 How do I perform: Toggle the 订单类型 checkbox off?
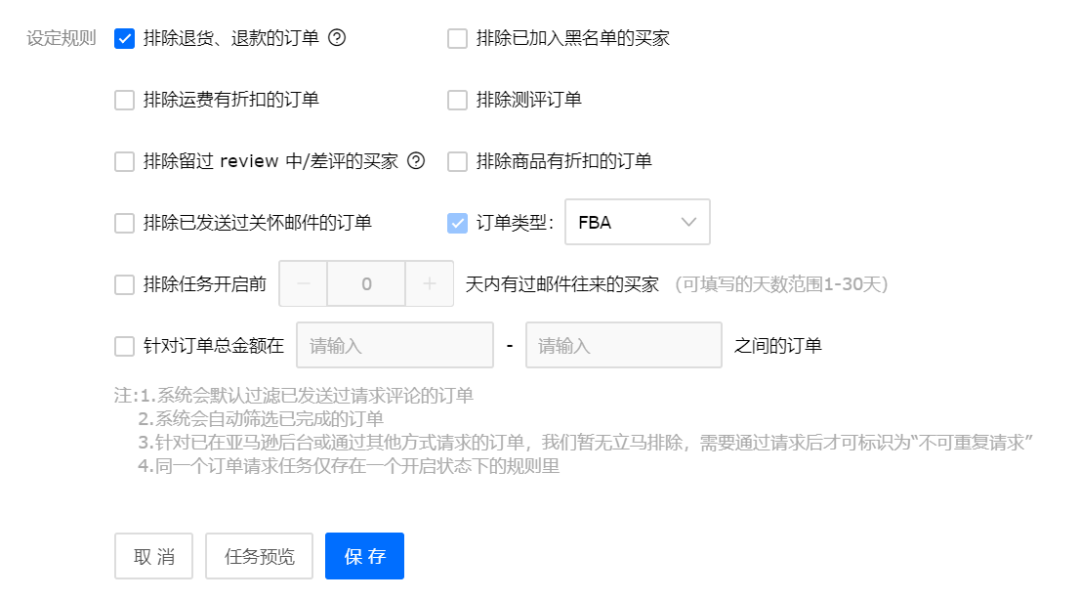(x=457, y=222)
